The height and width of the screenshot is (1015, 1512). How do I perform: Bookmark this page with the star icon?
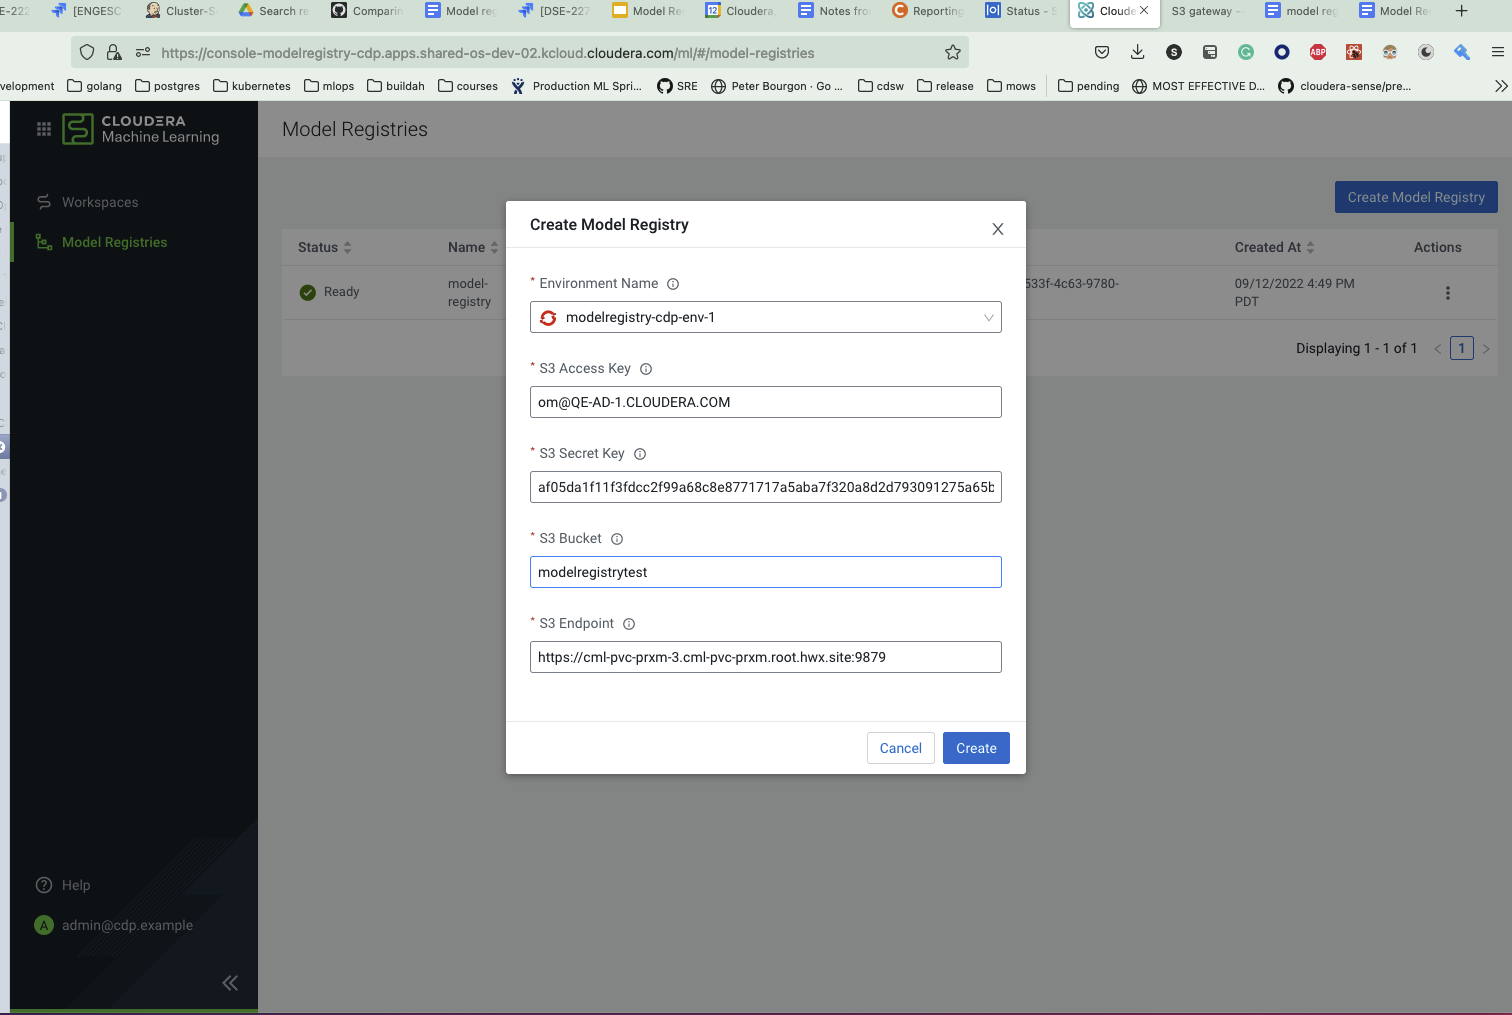(x=953, y=53)
